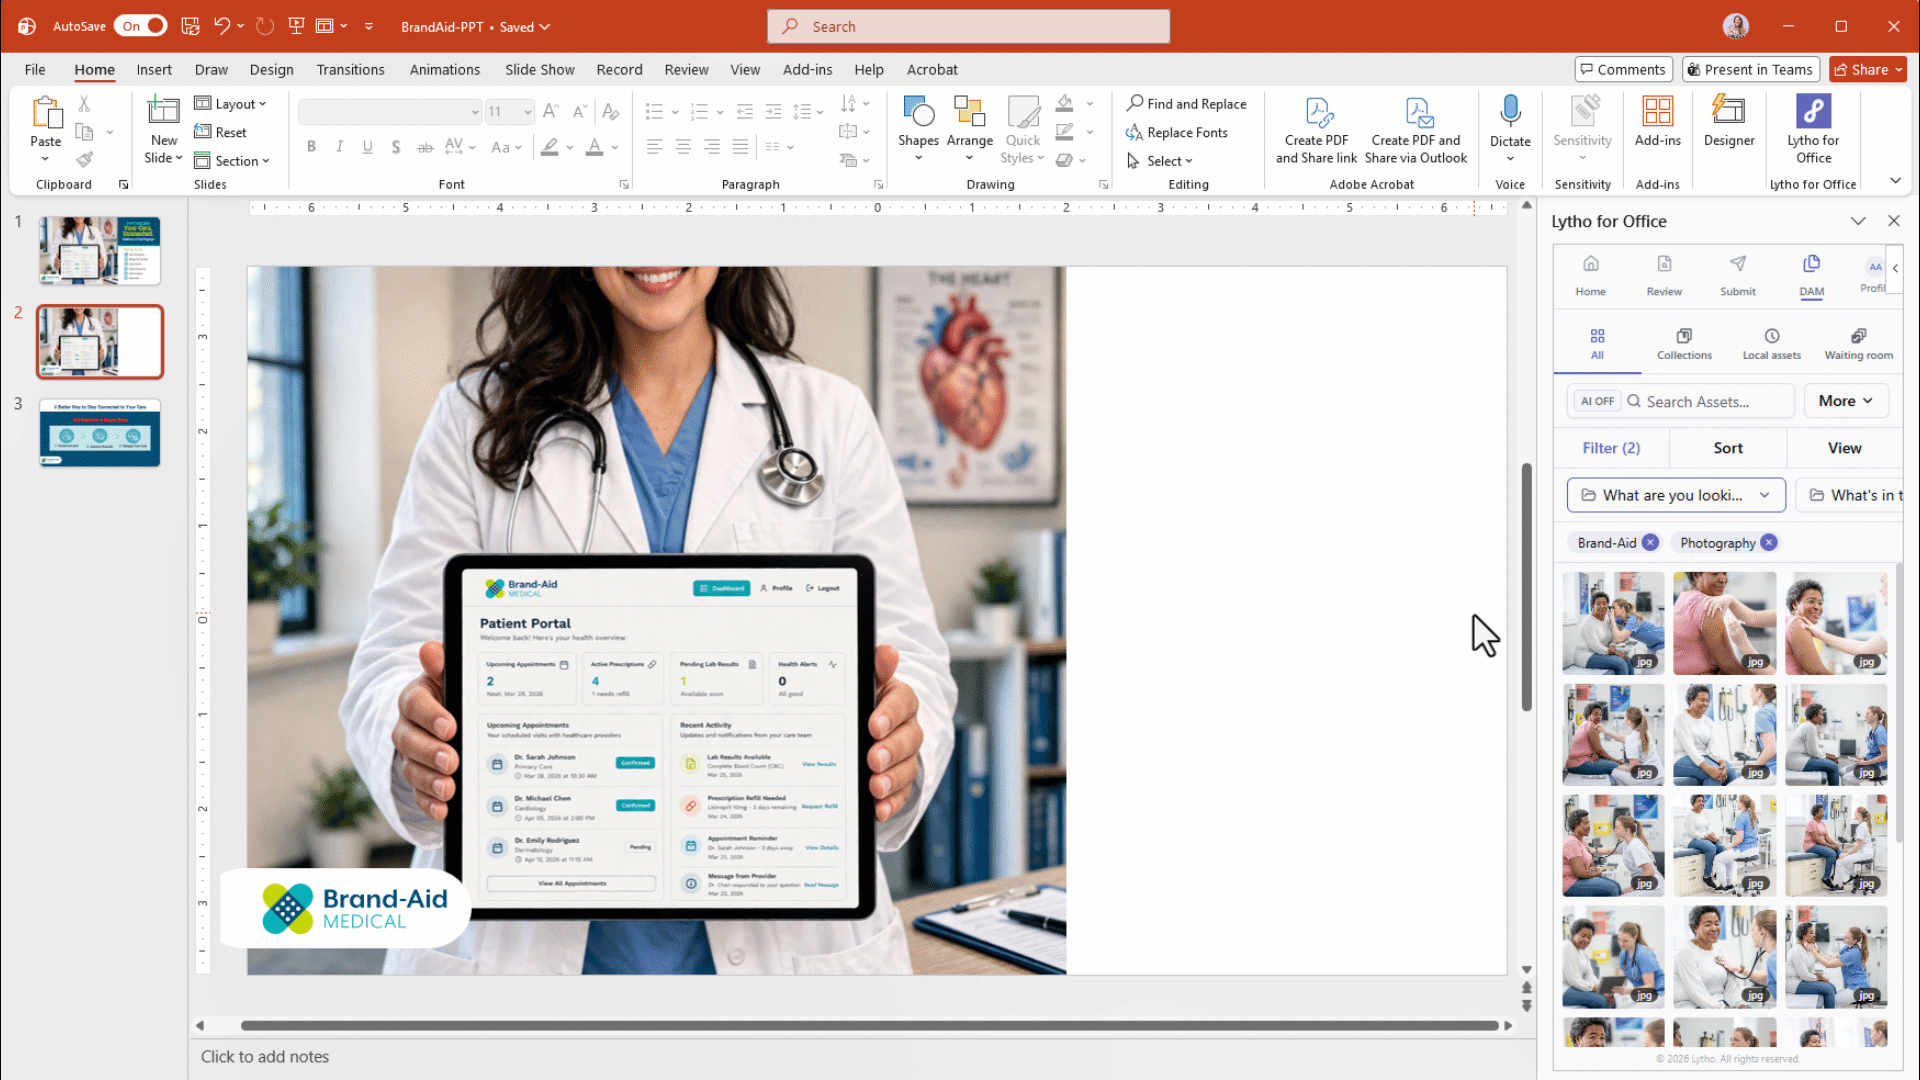Click the Save icon in Quick Access

click(x=190, y=26)
